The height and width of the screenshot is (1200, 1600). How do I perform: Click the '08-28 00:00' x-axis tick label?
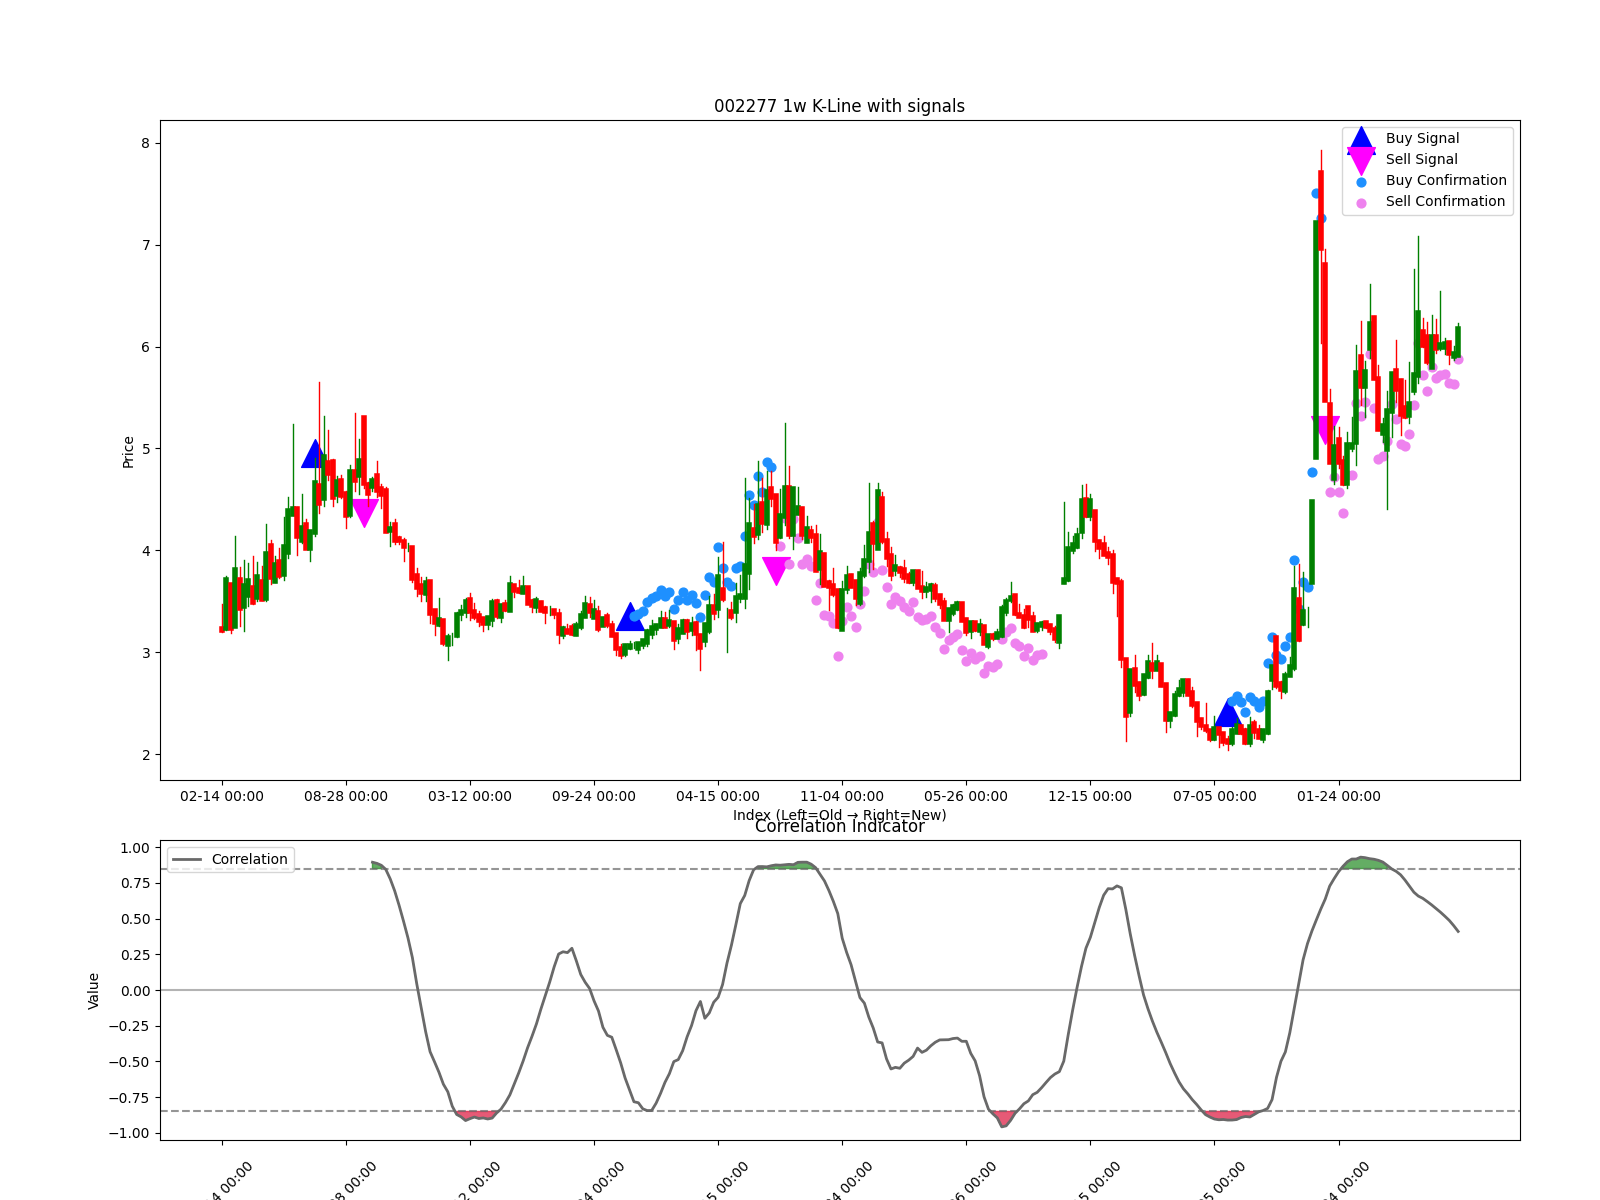346,796
